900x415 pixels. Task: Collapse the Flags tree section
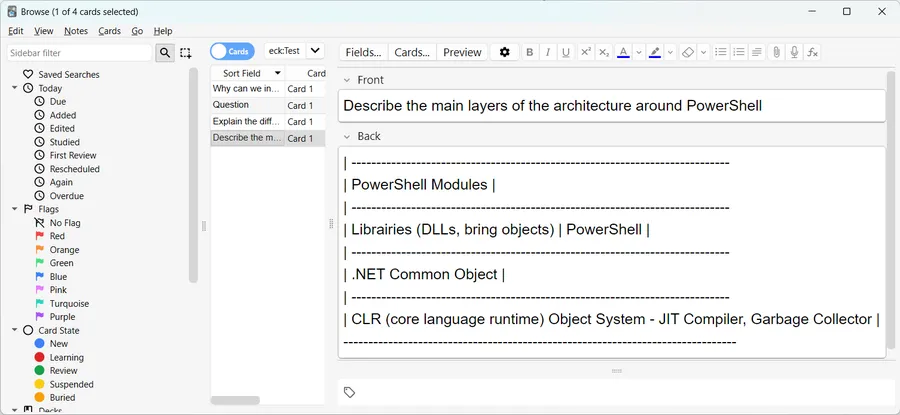(x=14, y=209)
